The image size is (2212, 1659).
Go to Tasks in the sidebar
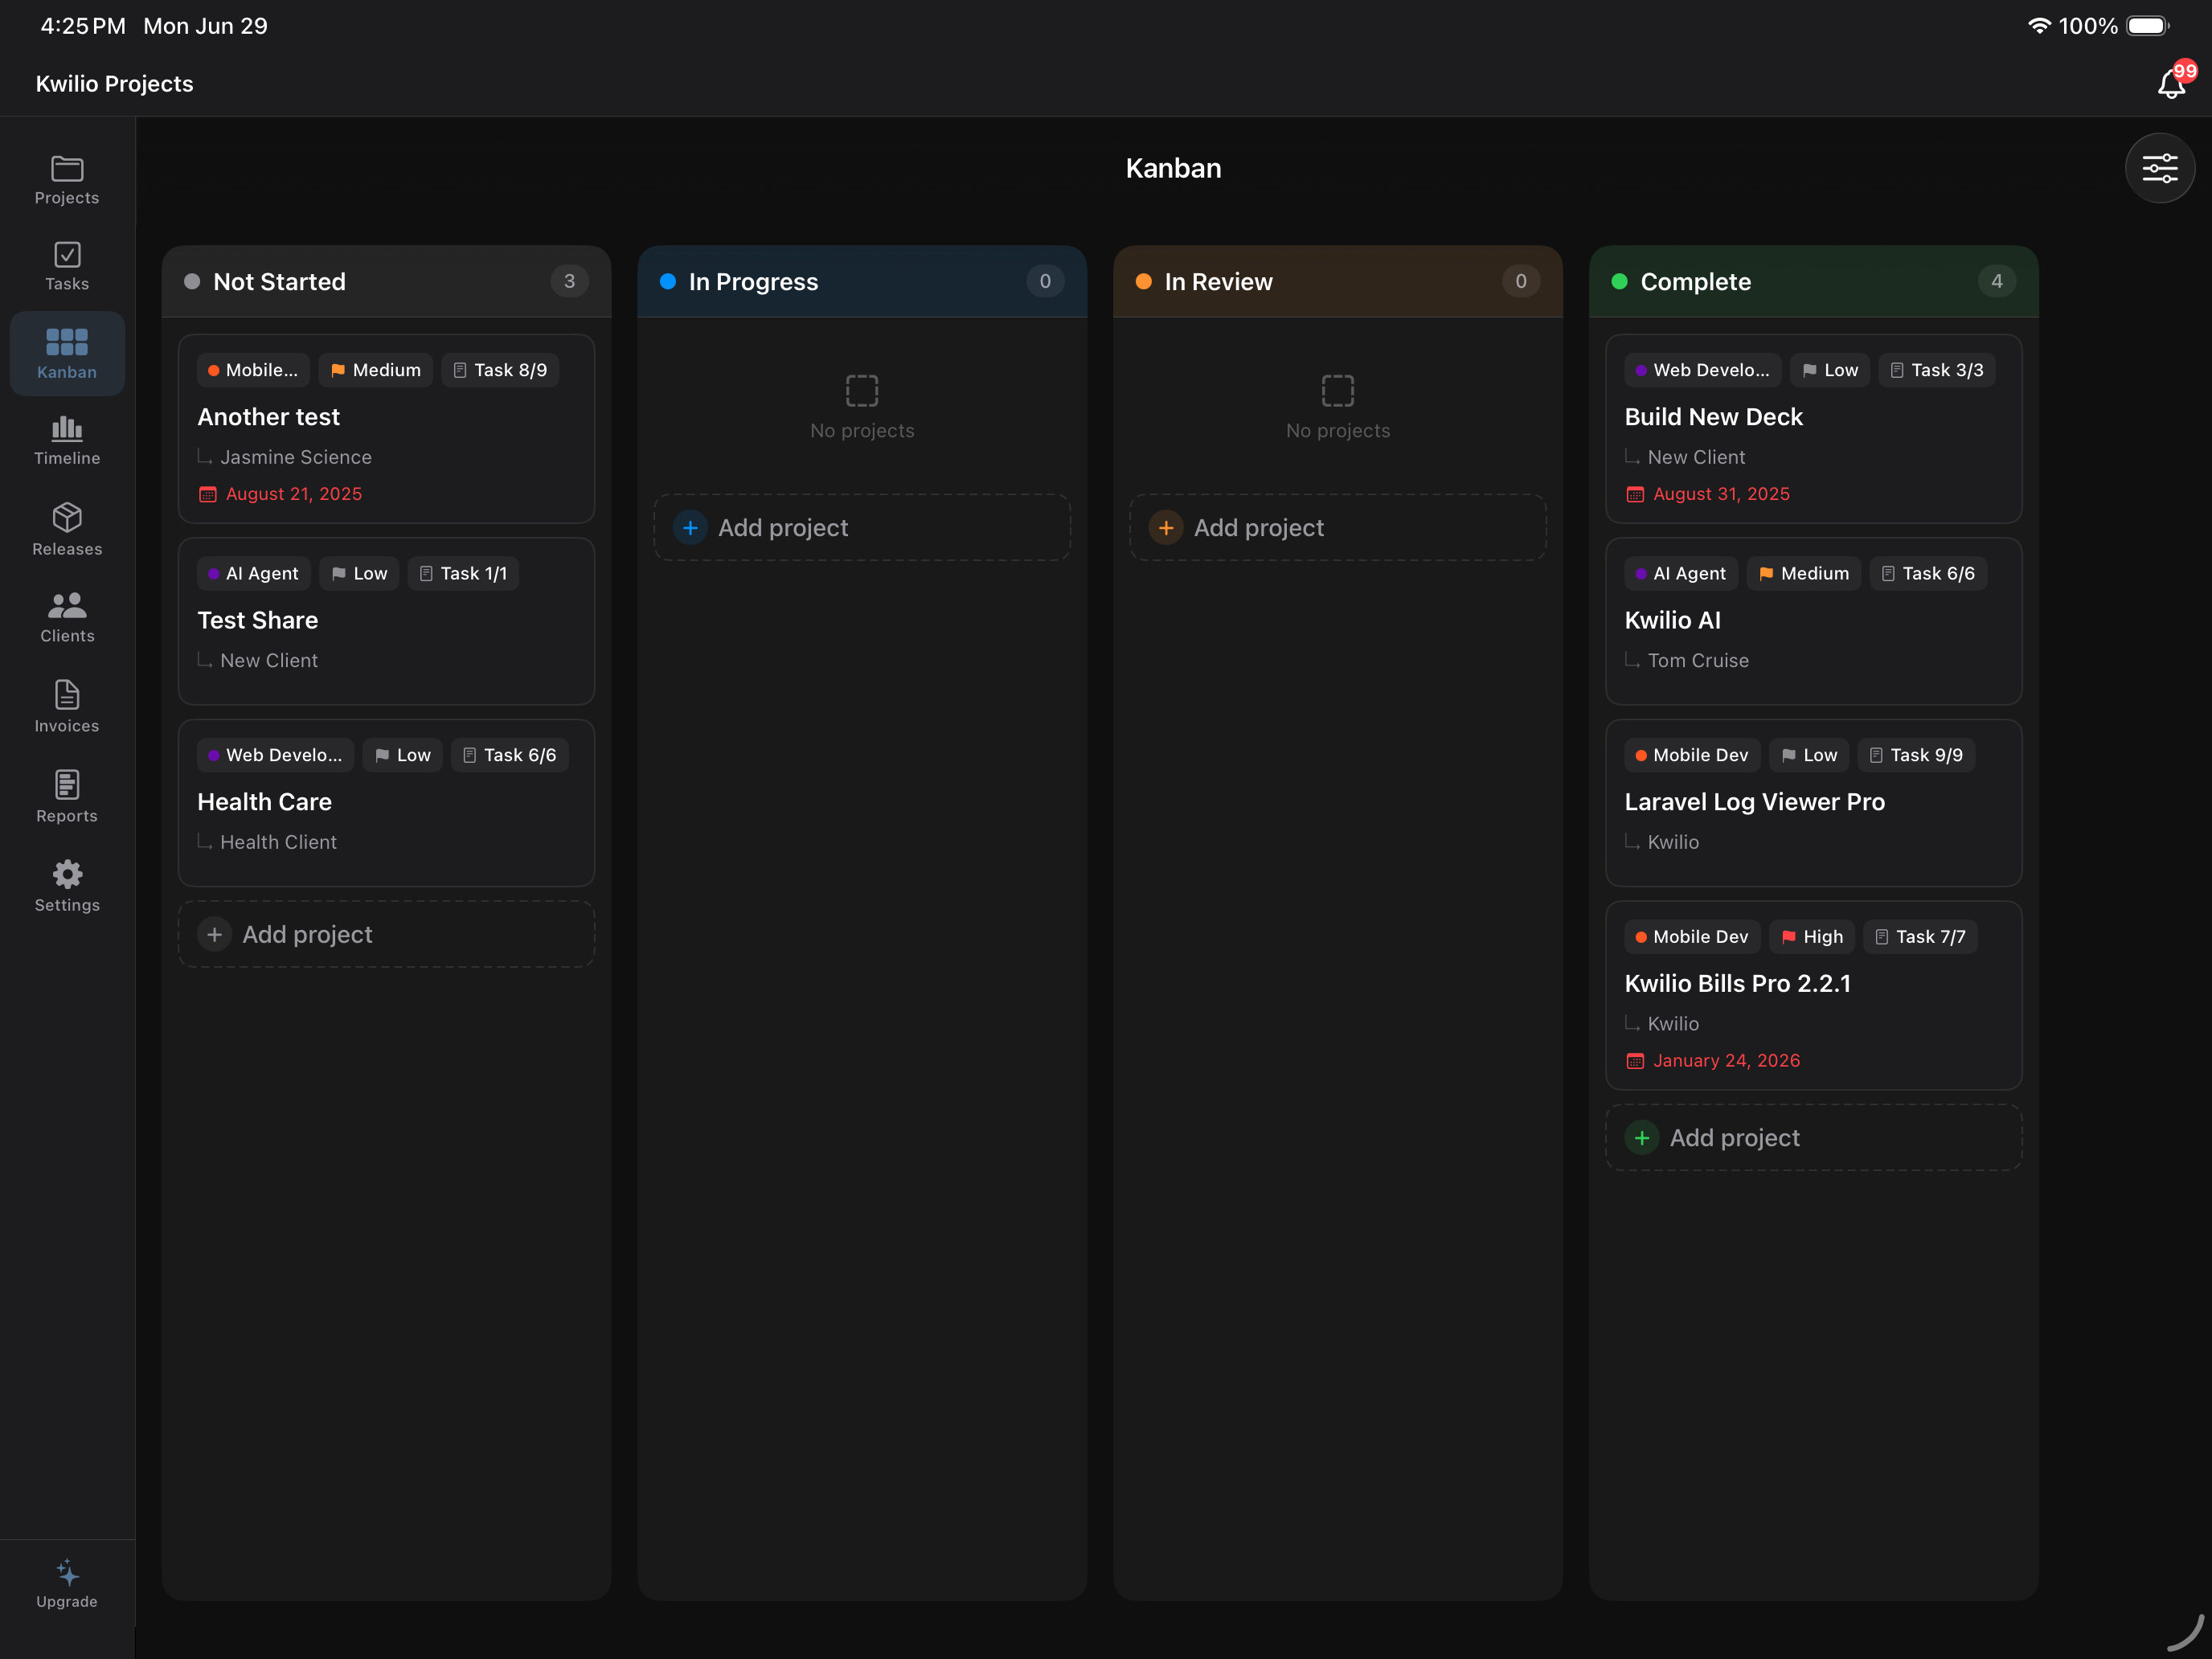(67, 267)
